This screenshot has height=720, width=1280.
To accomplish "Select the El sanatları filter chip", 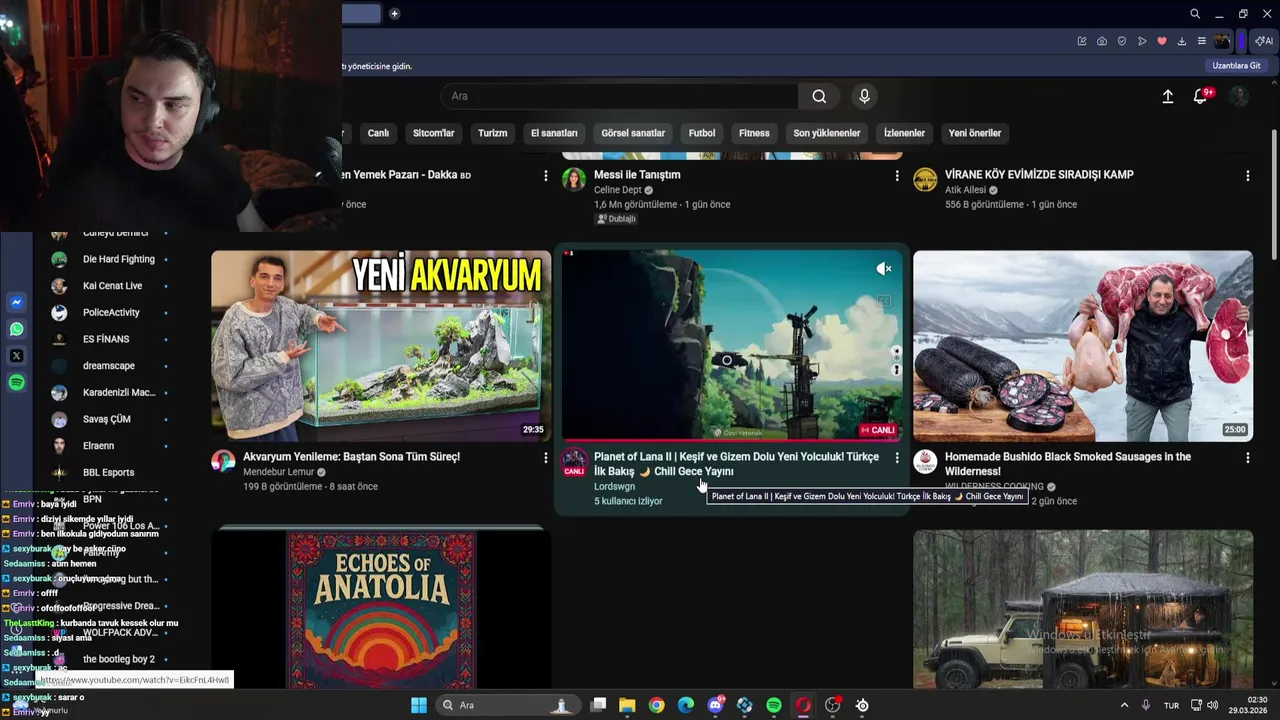I will [x=554, y=133].
